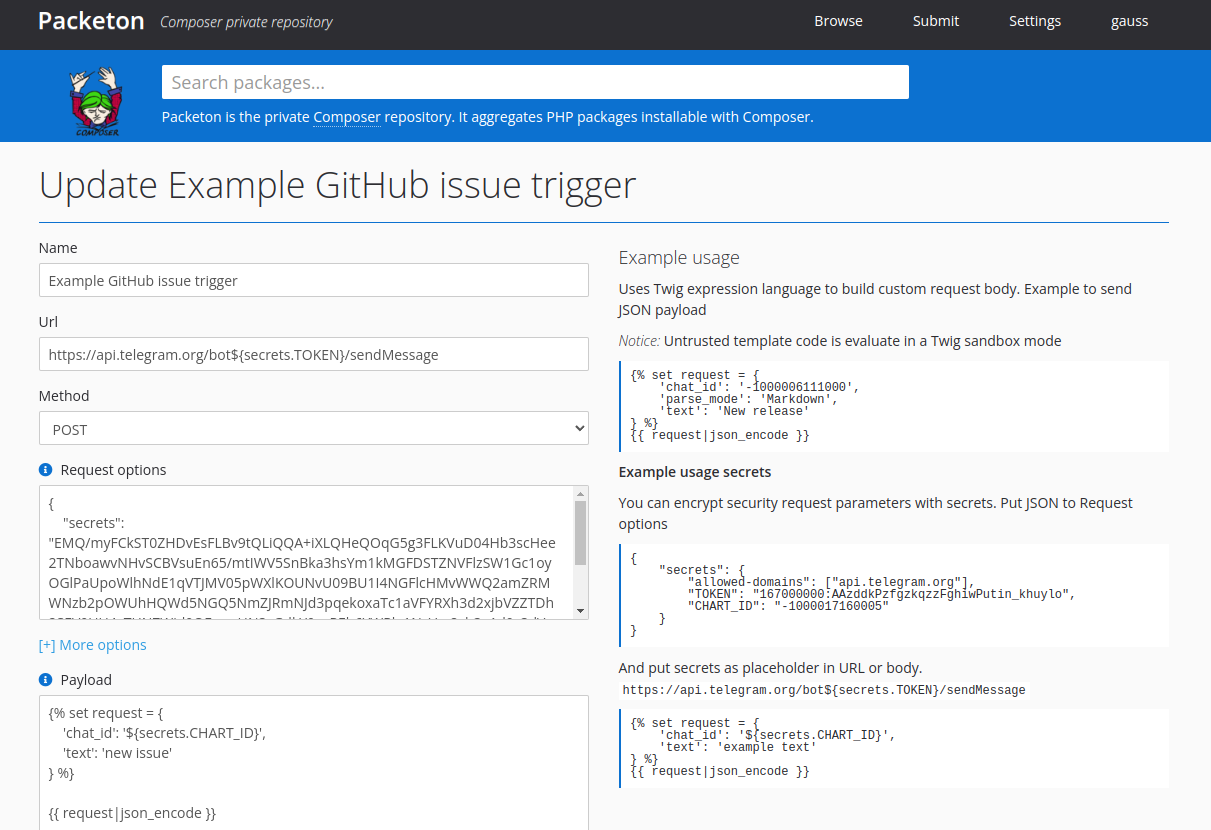Click the Request options scroll down arrow
Image resolution: width=1211 pixels, height=830 pixels.
tap(580, 610)
